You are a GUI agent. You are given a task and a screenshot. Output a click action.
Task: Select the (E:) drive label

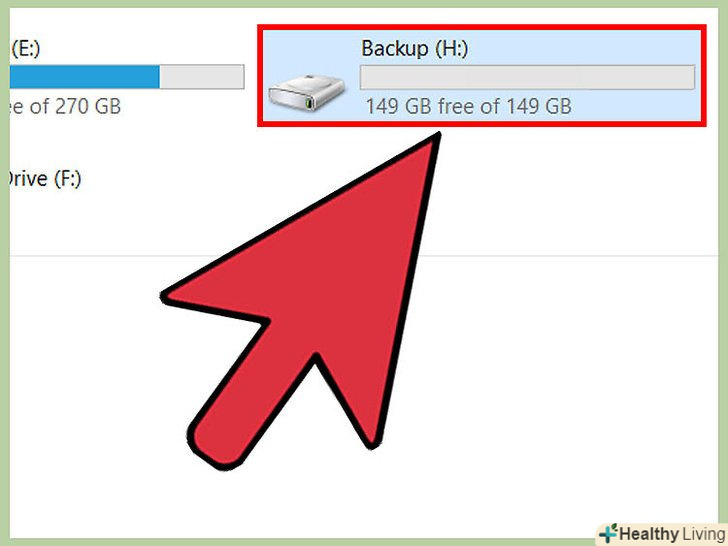(26, 48)
